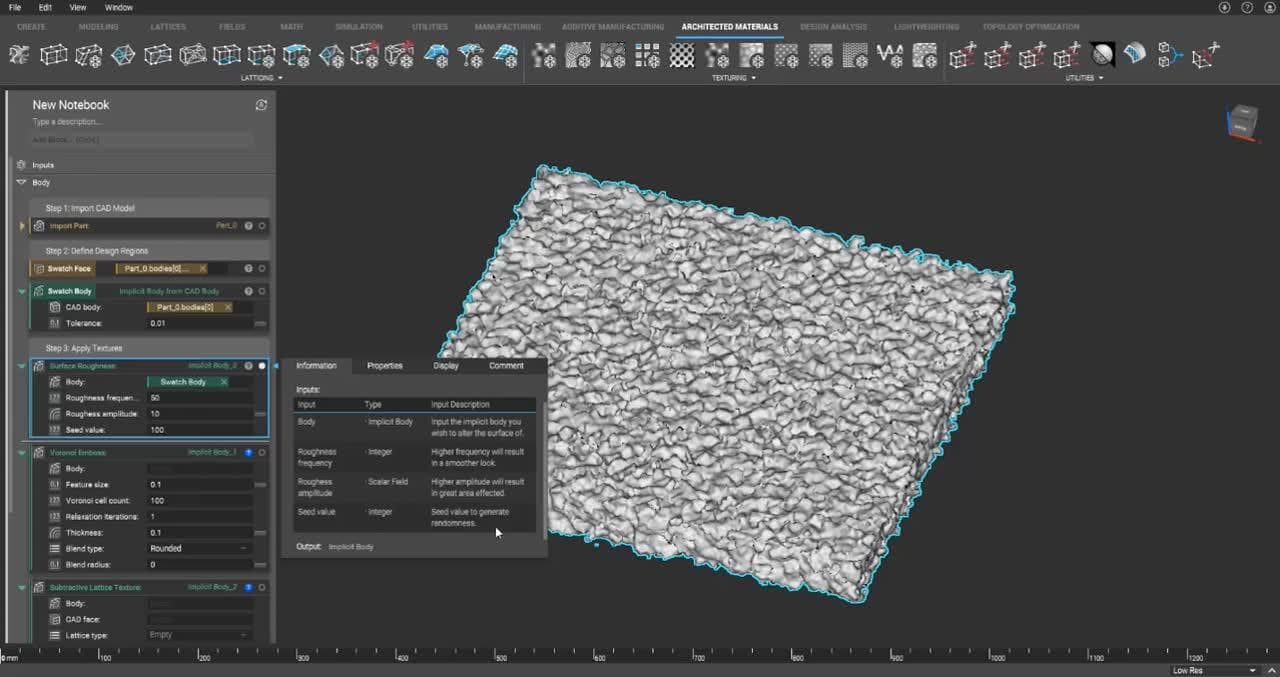This screenshot has width=1280, height=677.
Task: Remove the Part_0.bodies chip from Swatch Face
Action: coord(202,268)
